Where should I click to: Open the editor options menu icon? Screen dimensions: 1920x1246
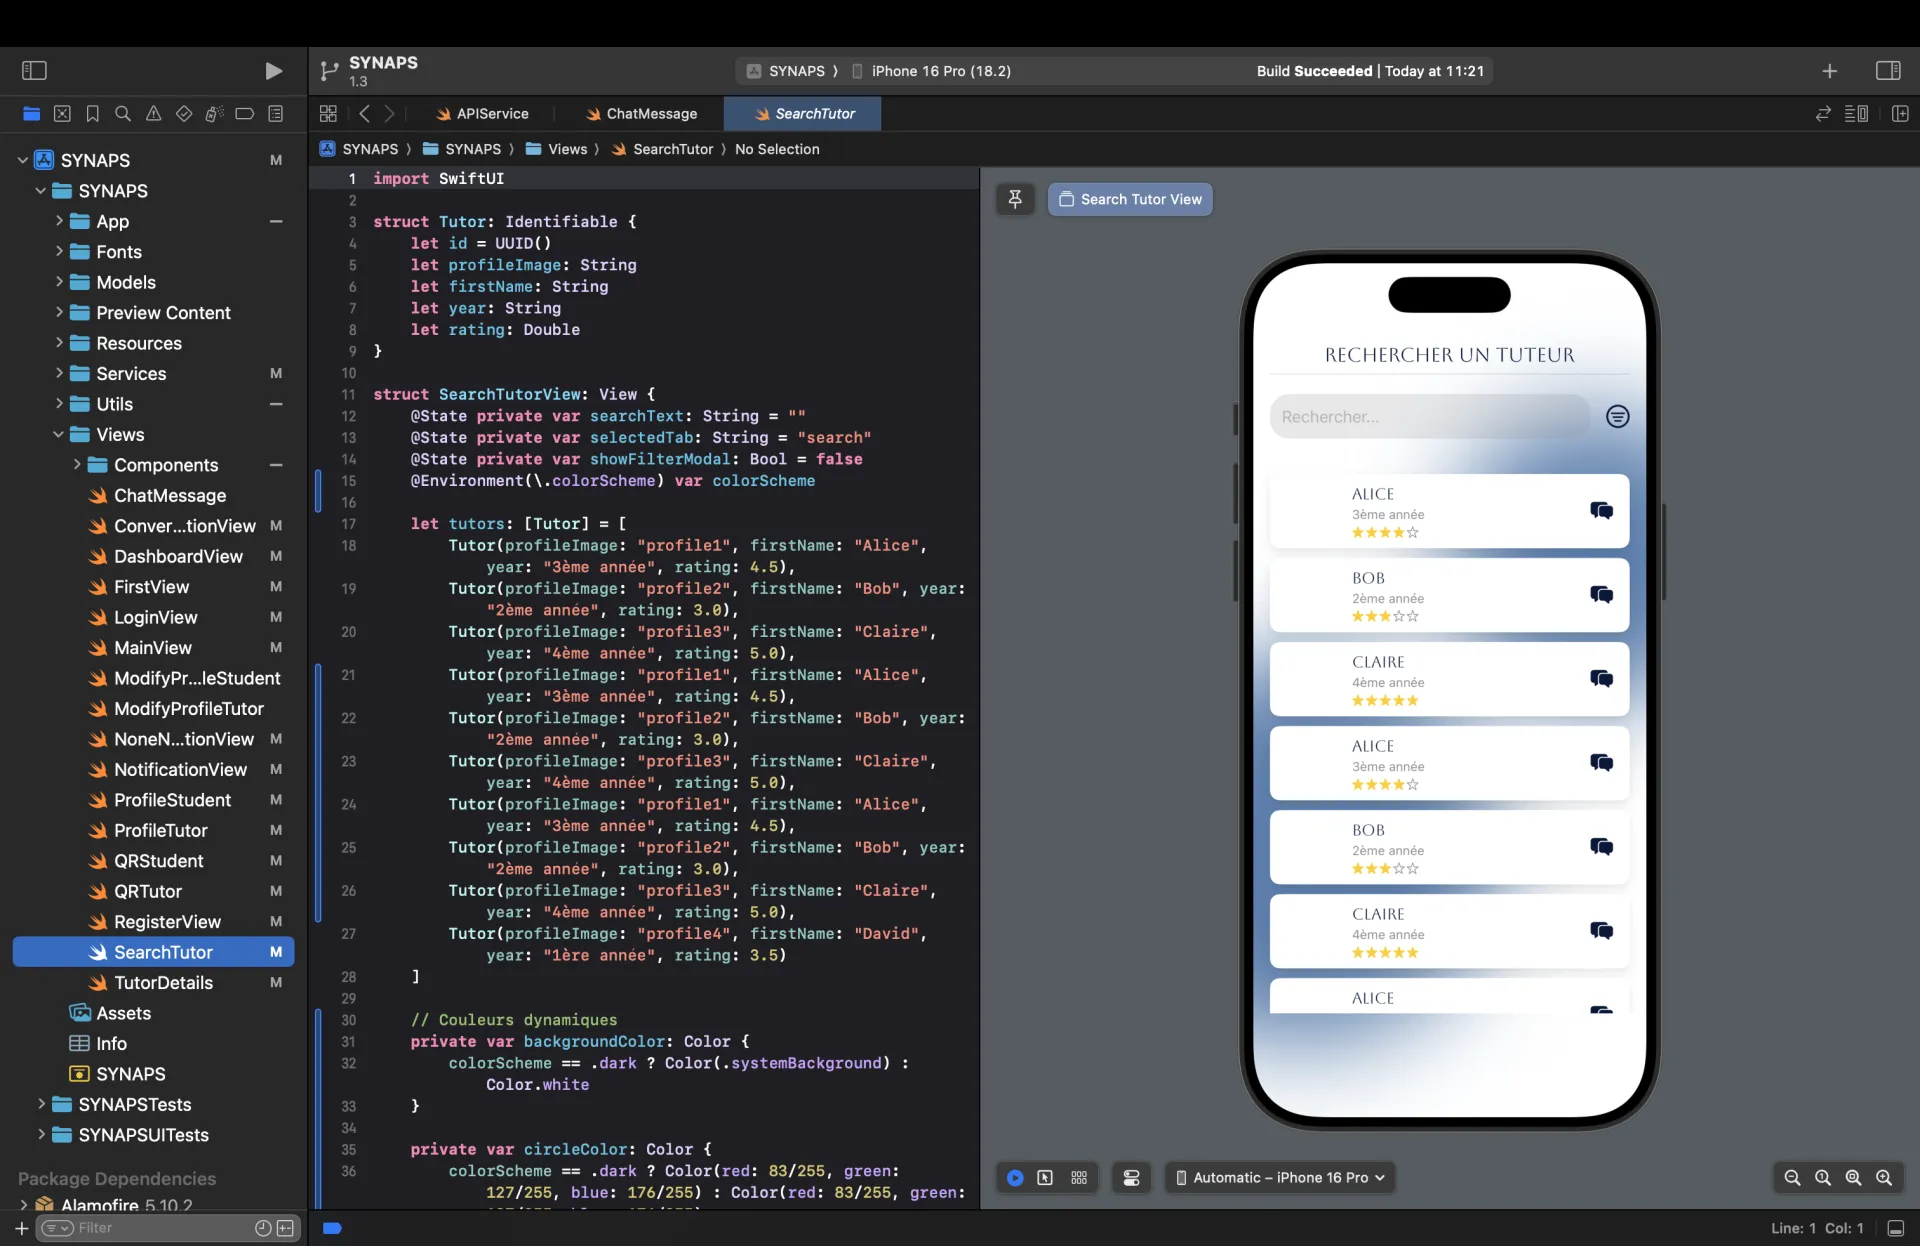click(x=1856, y=114)
